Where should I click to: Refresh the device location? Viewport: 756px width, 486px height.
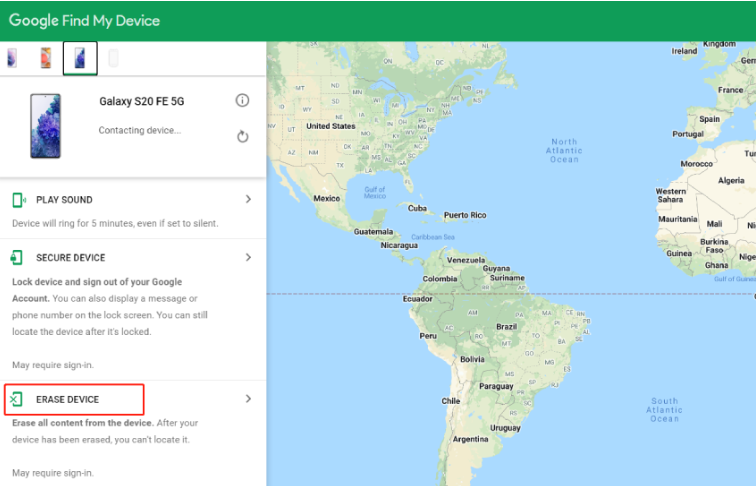243,136
